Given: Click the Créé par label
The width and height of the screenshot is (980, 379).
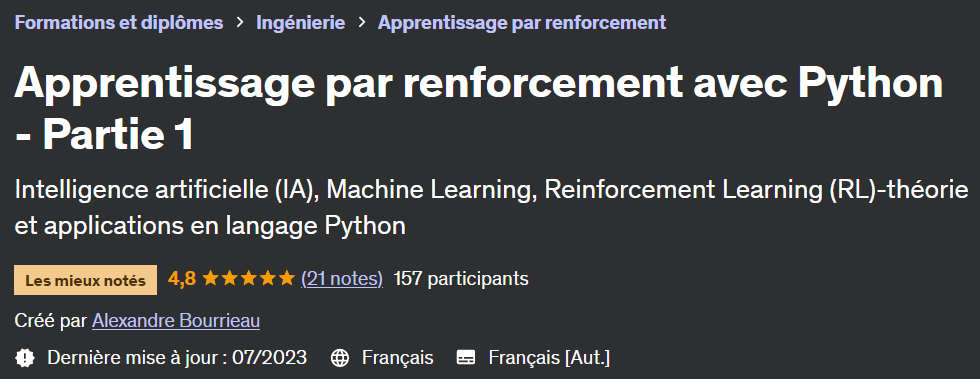Looking at the screenshot, I should [x=51, y=321].
